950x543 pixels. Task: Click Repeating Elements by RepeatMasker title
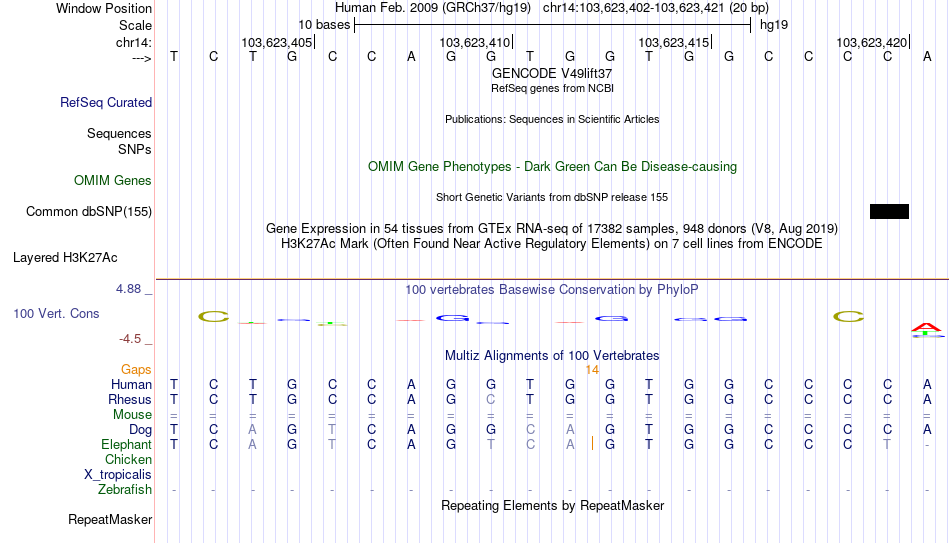tap(552, 505)
